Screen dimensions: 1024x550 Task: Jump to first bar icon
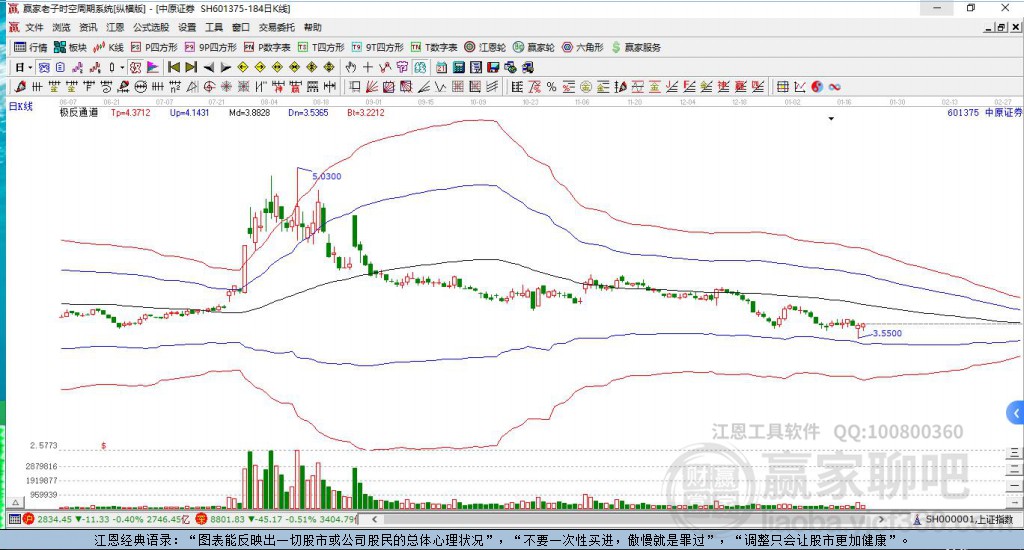click(174, 67)
